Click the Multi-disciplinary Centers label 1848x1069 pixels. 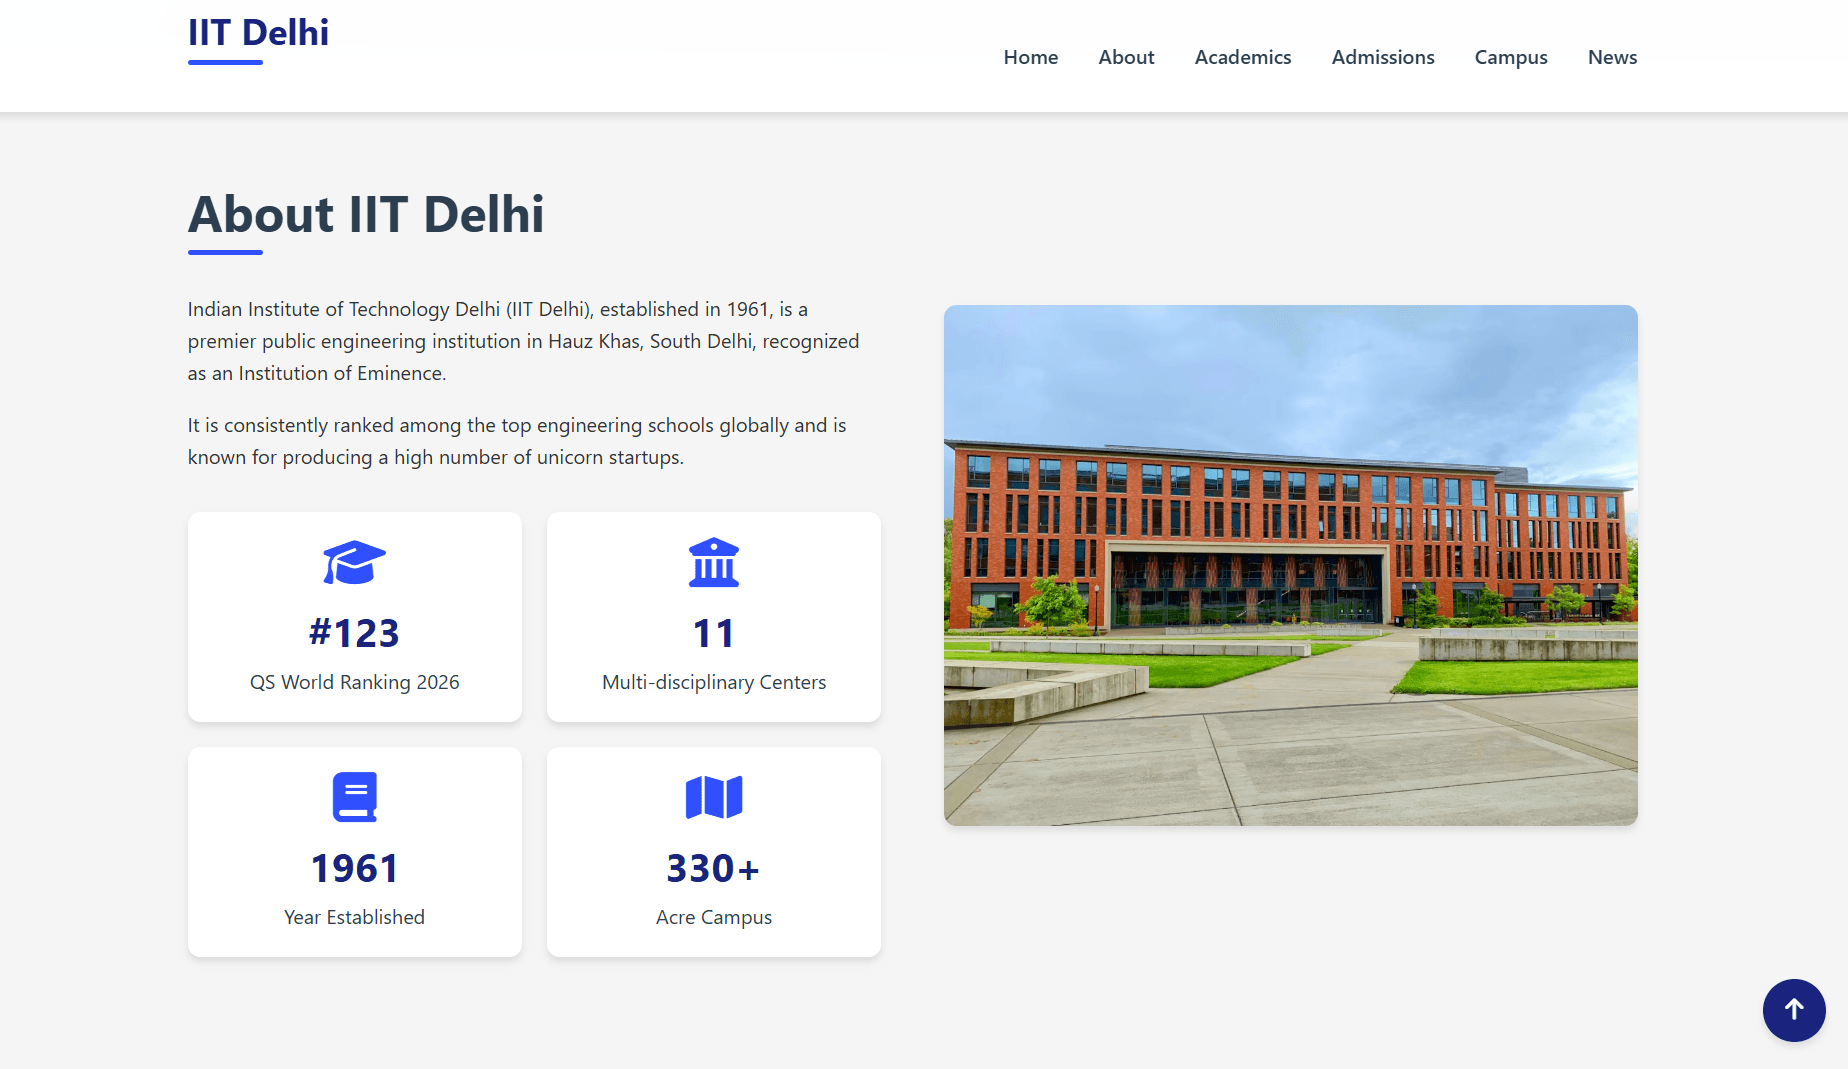tap(714, 682)
